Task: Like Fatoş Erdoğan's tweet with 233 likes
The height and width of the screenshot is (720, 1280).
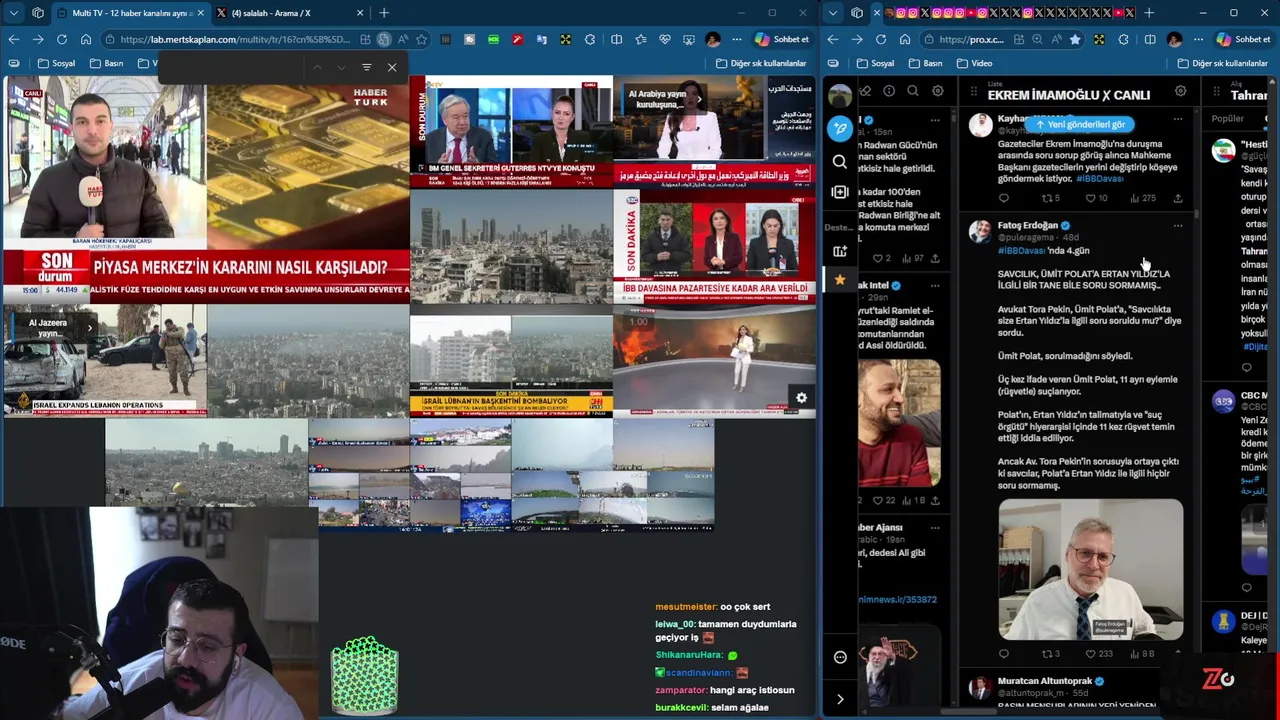Action: [1099, 654]
